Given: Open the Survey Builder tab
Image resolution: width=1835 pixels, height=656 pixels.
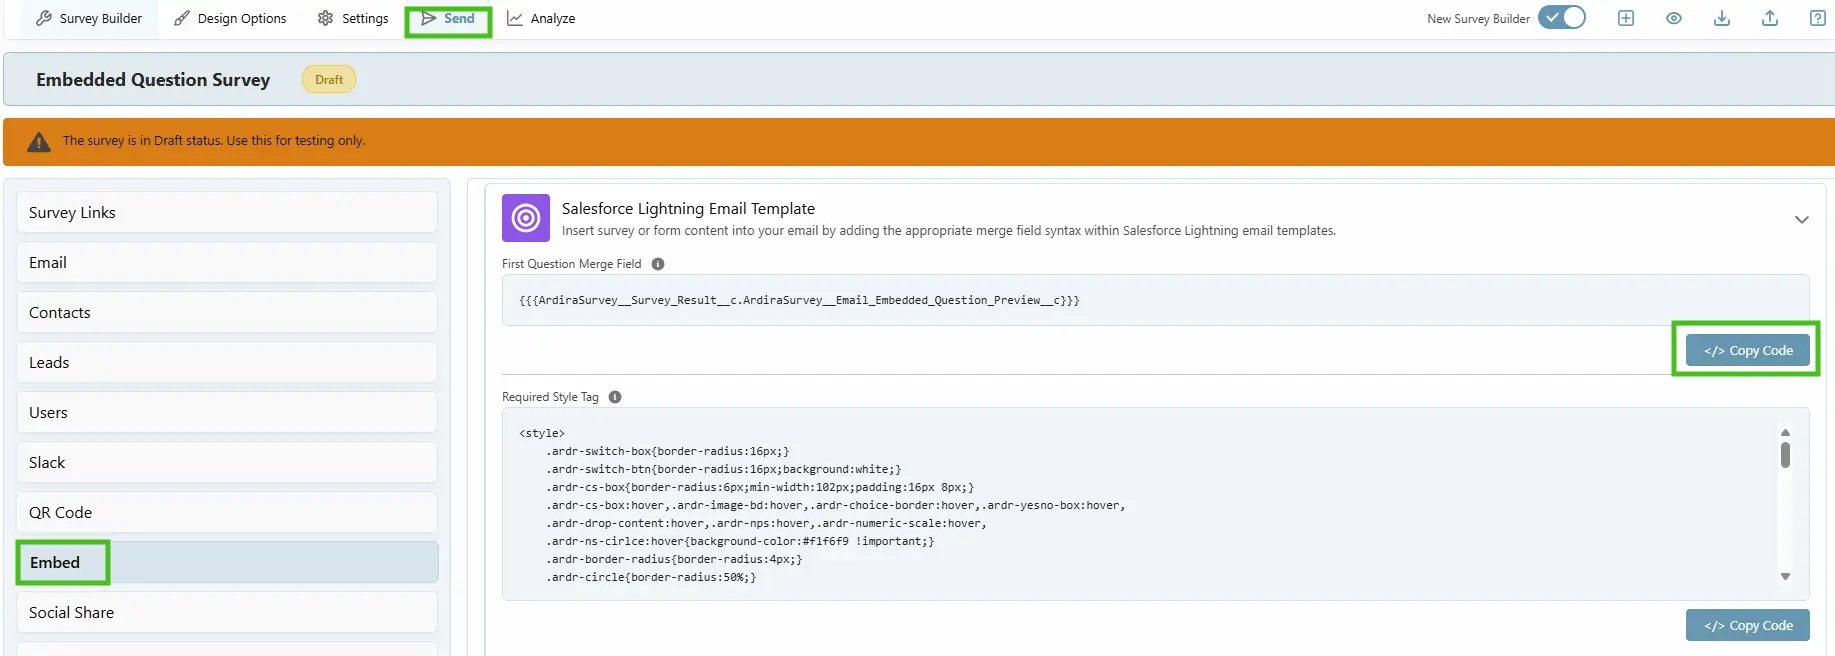Looking at the screenshot, I should pos(88,19).
